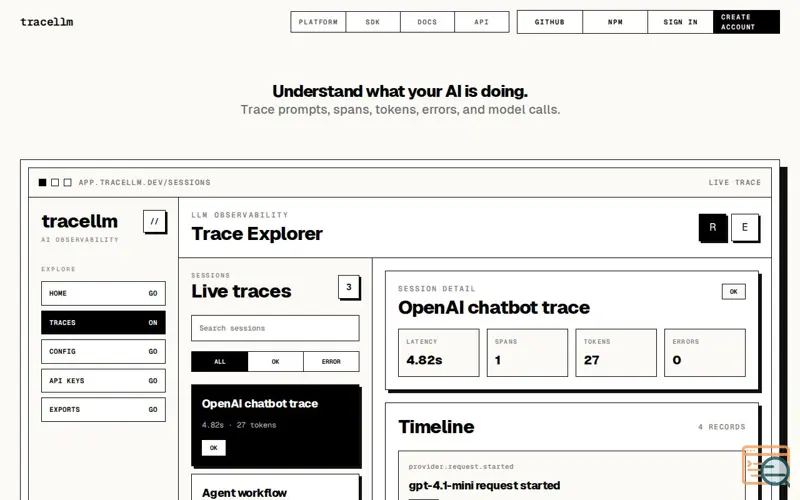The image size is (800, 500).
Task: Click the R button in Trace Explorer header
Action: pos(713,228)
